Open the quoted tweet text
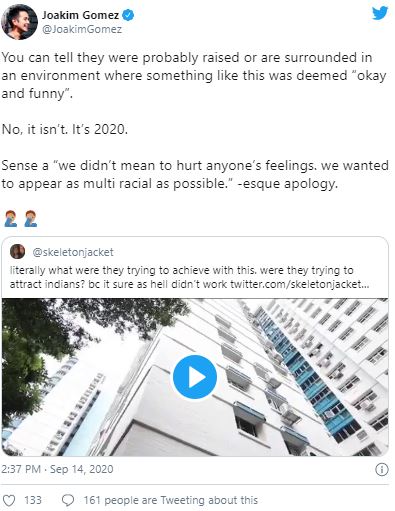395x511 pixels. pos(189,277)
